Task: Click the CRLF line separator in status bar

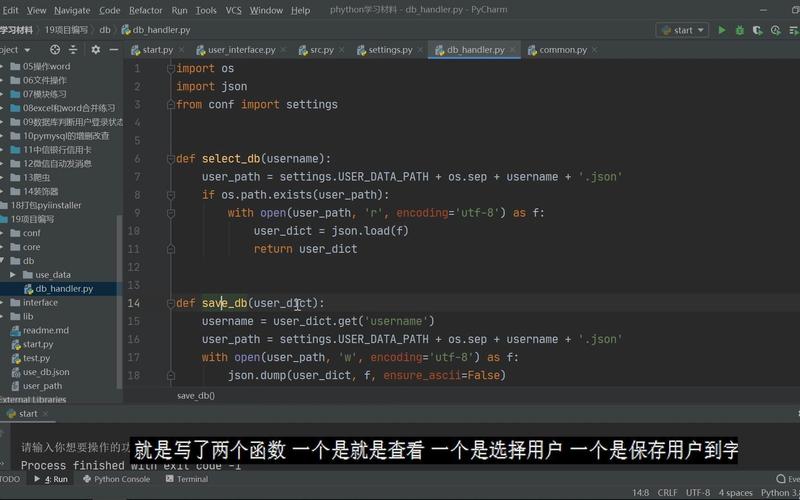Action: tap(667, 493)
